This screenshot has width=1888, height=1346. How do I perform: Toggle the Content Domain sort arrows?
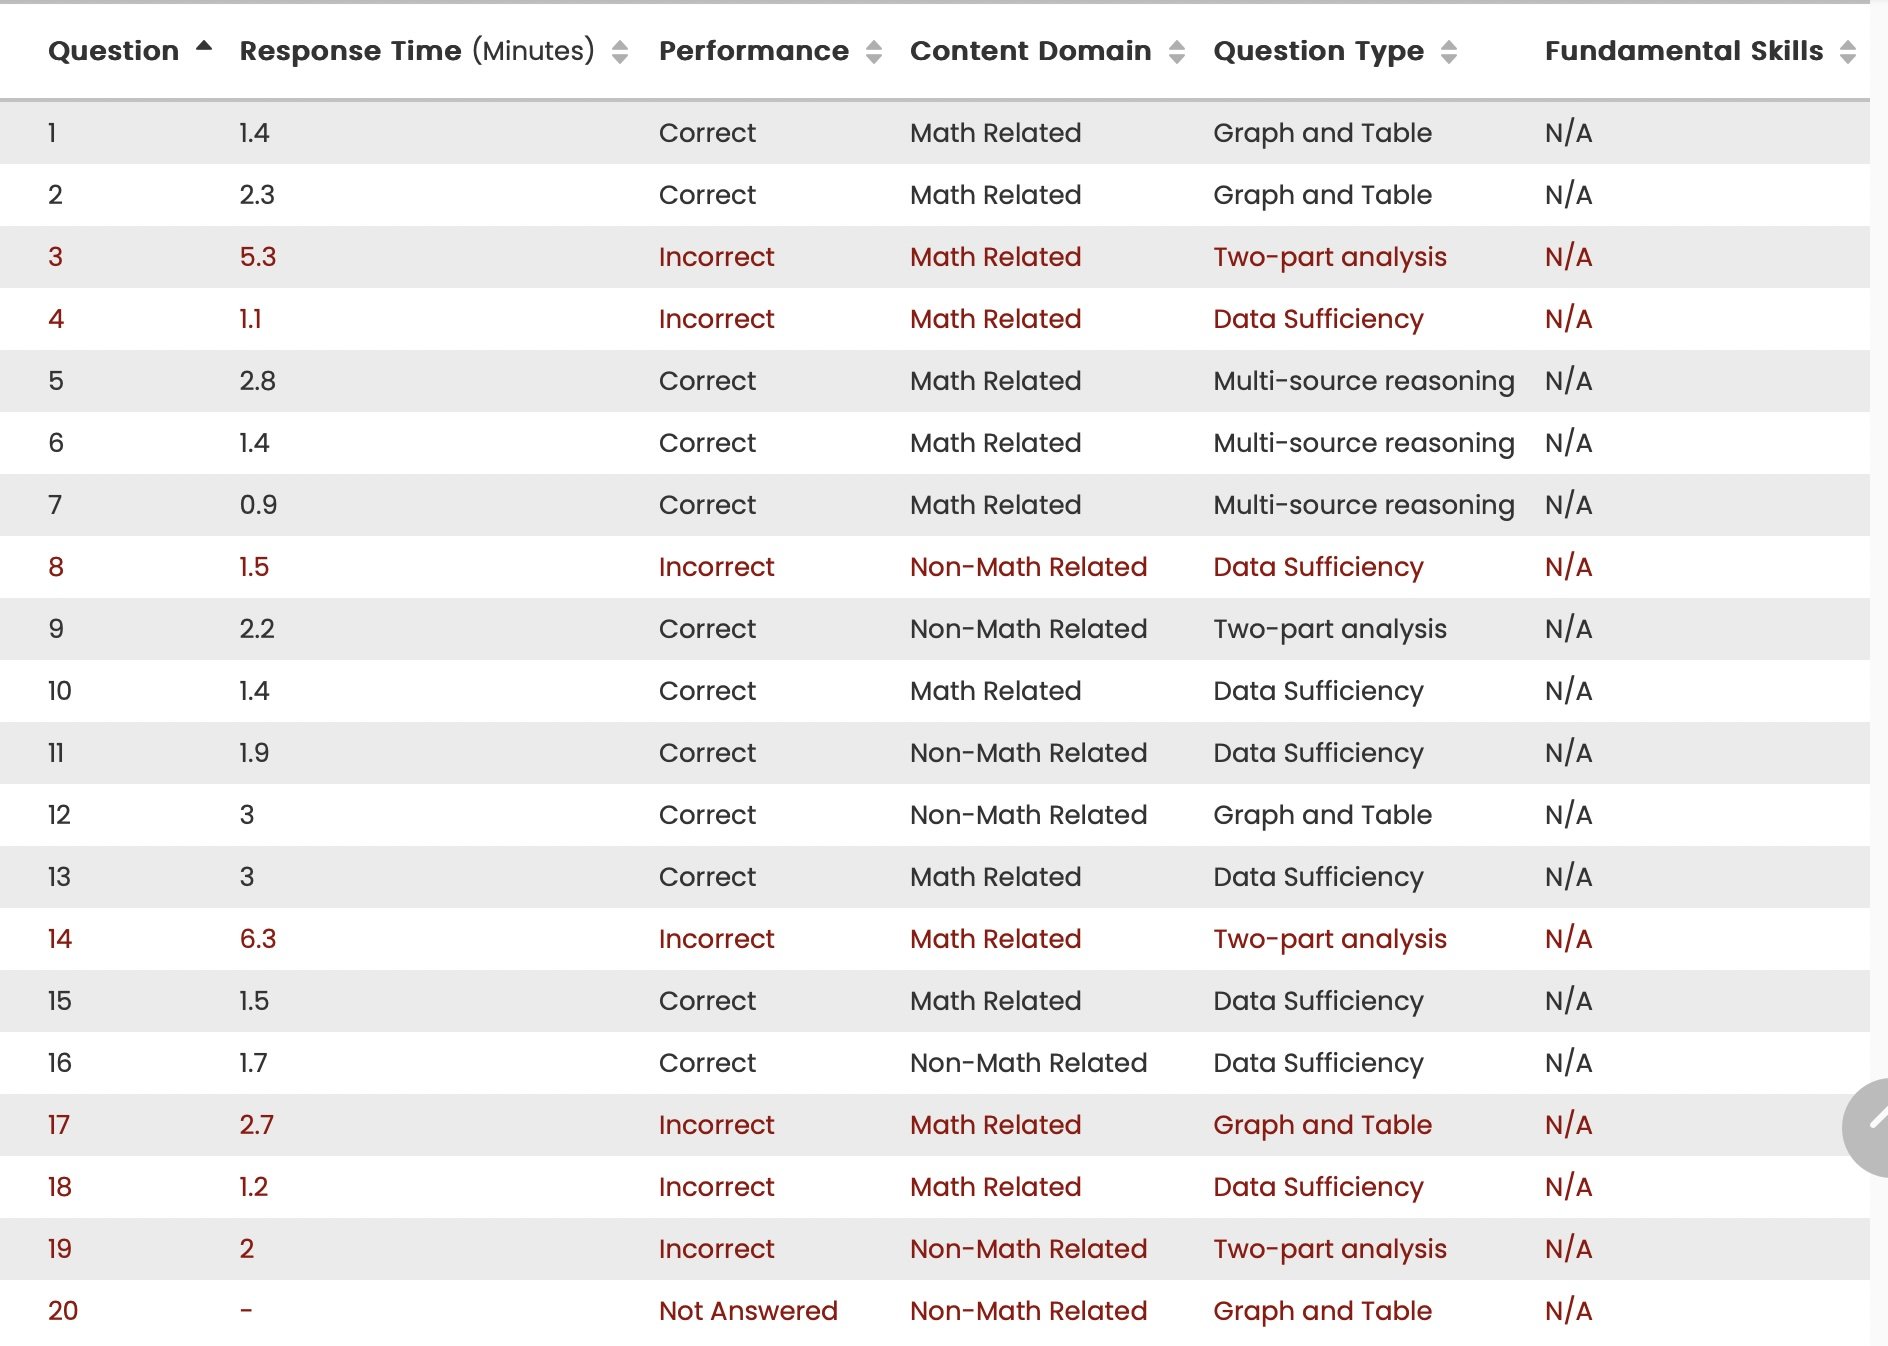click(1177, 52)
